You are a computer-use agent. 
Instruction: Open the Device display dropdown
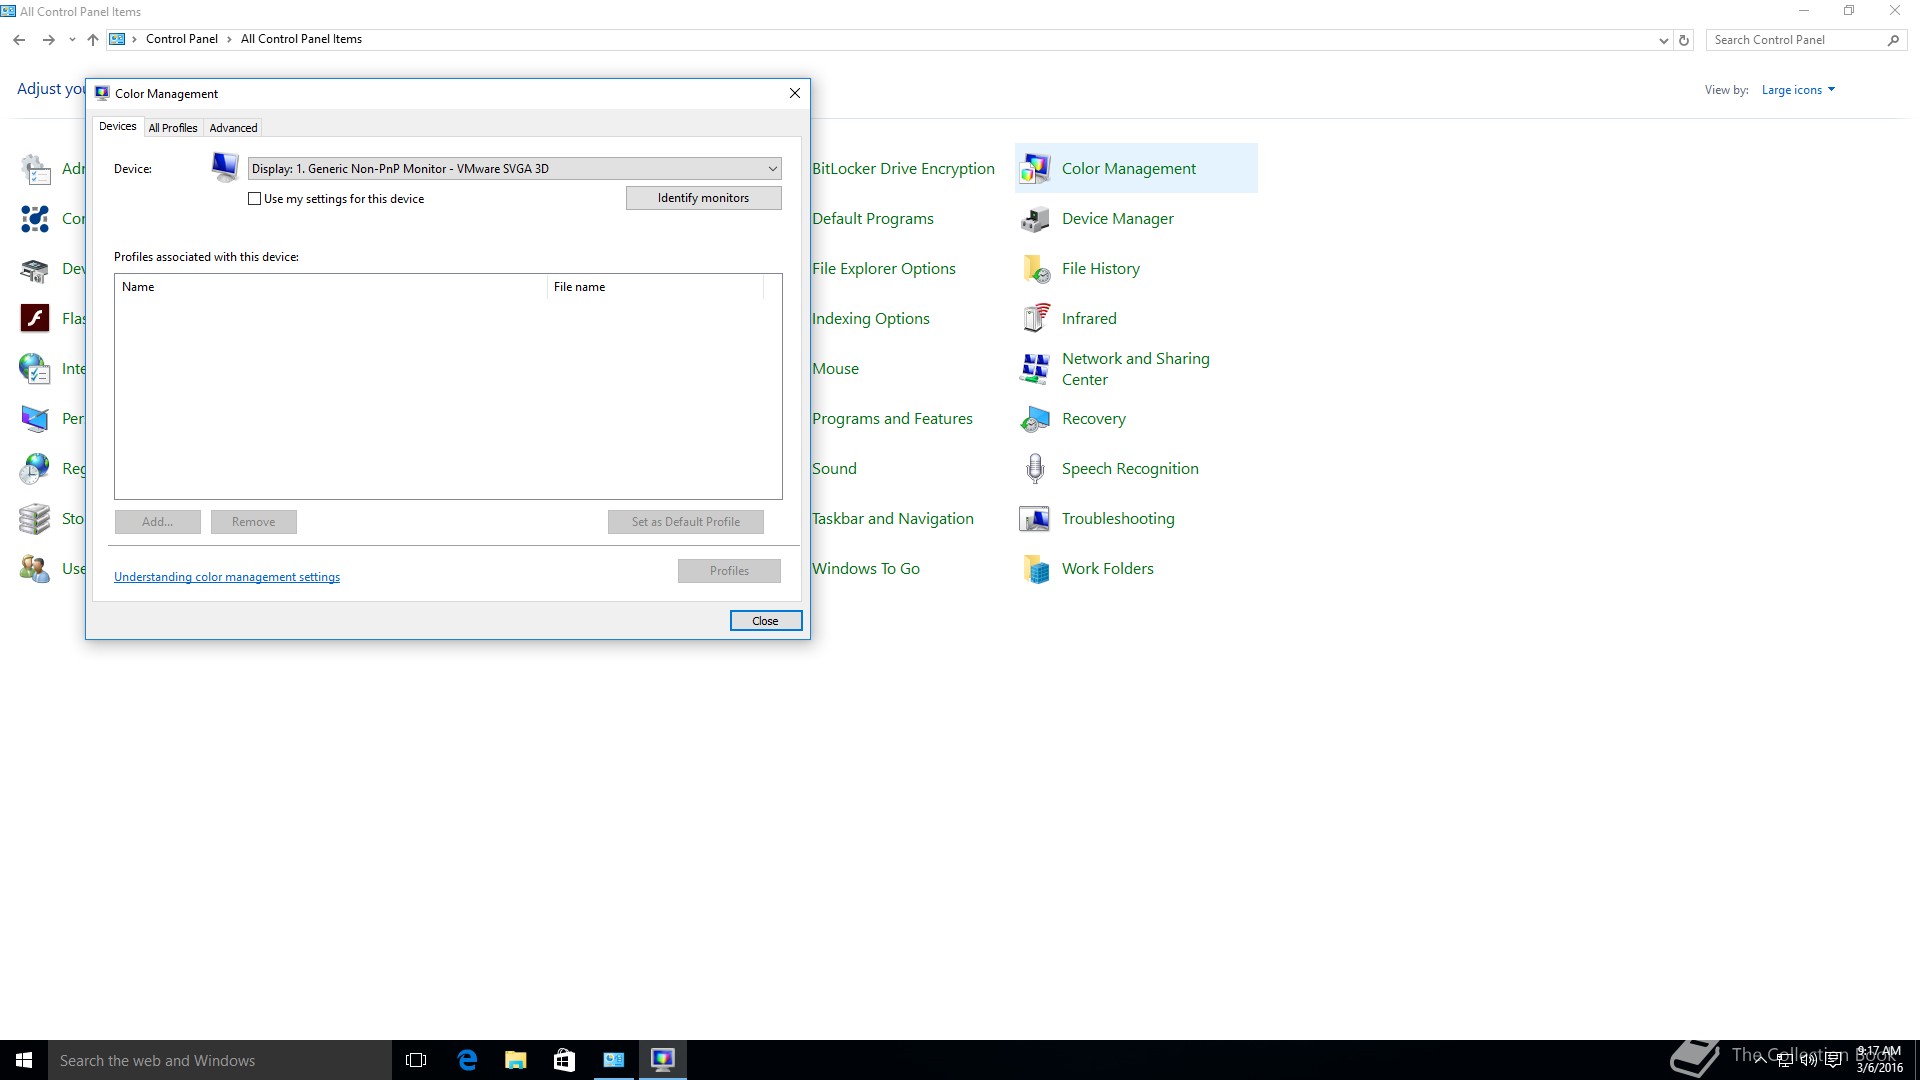click(x=771, y=168)
